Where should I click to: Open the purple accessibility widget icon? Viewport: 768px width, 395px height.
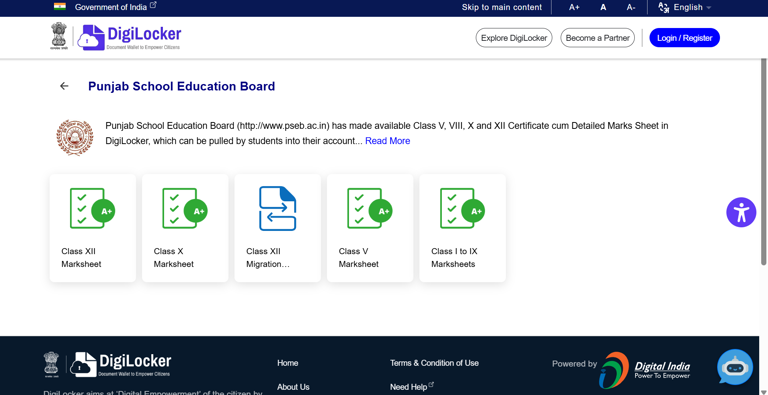(x=741, y=212)
